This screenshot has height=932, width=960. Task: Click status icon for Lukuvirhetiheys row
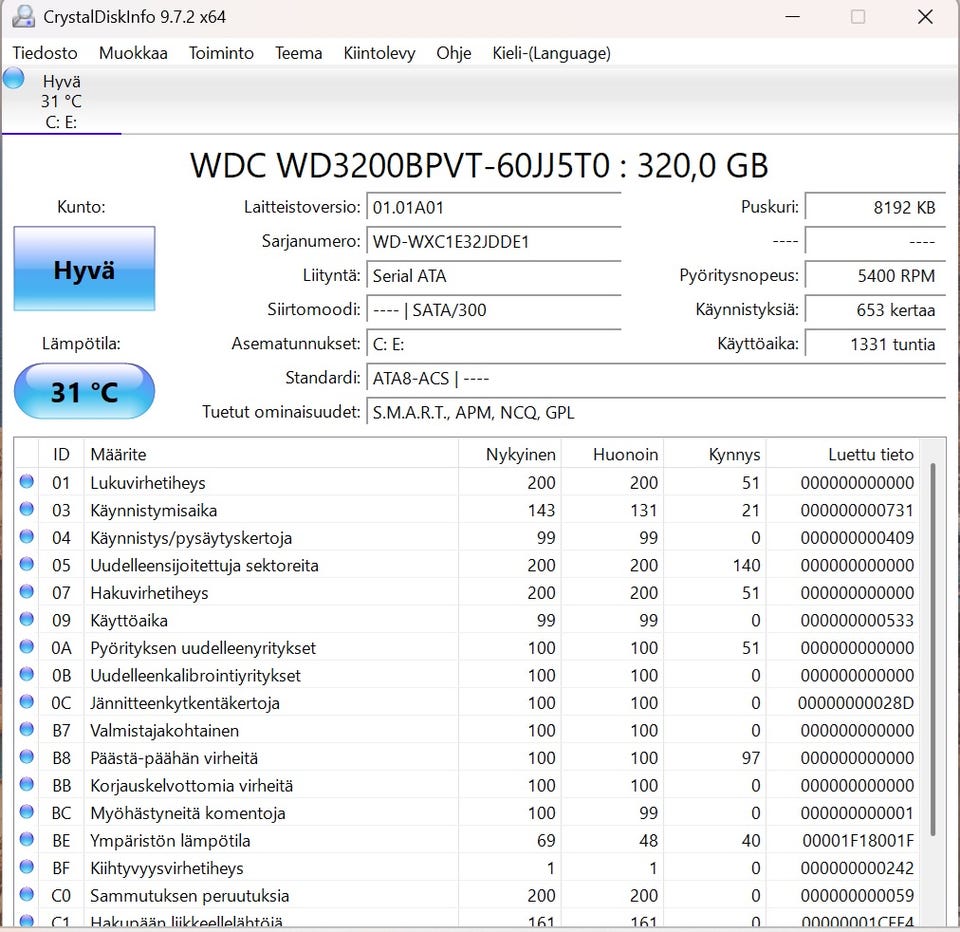coord(27,482)
